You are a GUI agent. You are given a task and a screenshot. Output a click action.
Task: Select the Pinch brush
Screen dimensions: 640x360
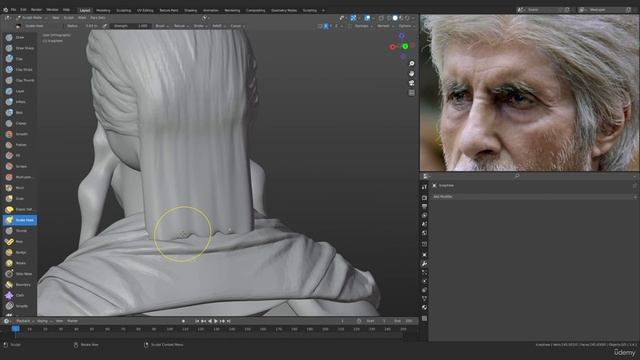tap(19, 188)
